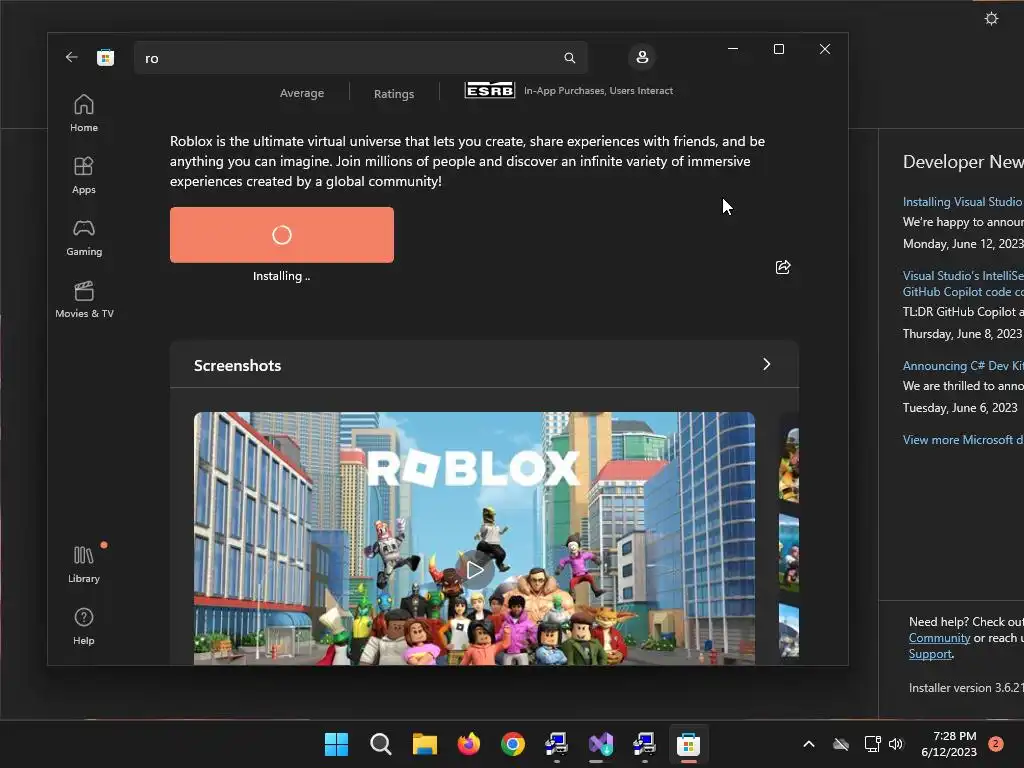Launch Firefox from the taskbar
The width and height of the screenshot is (1024, 768).
click(x=468, y=744)
